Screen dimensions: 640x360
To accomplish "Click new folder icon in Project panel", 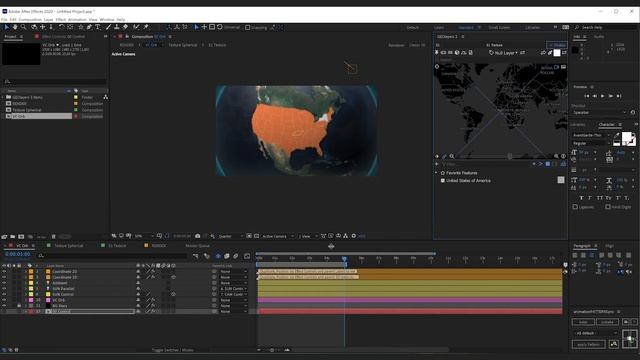I will (13, 236).
